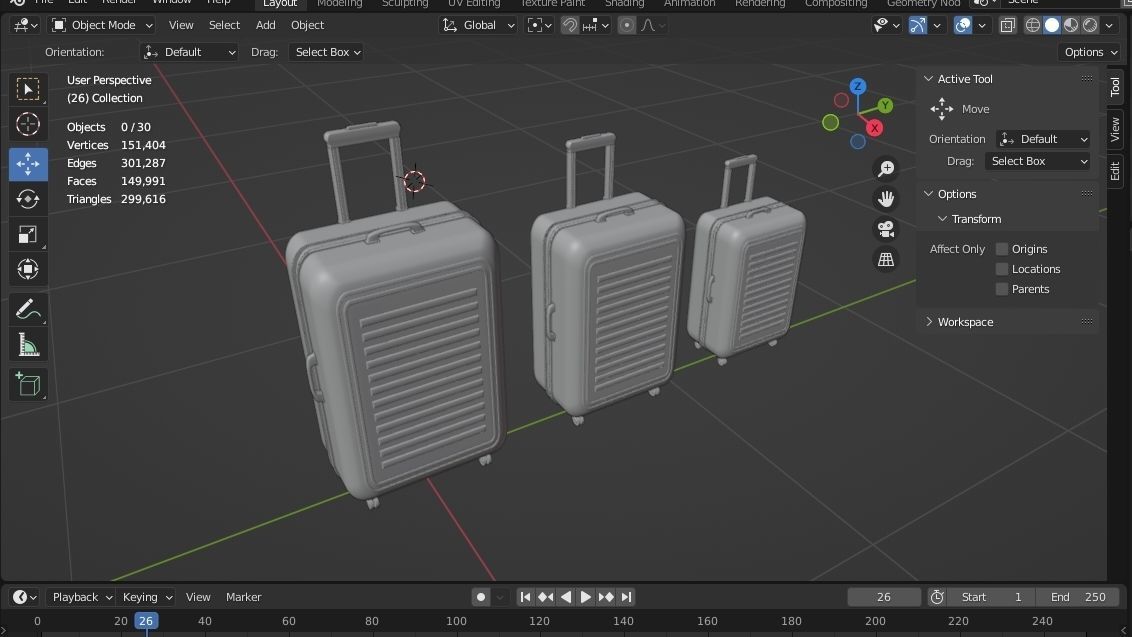Image resolution: width=1132 pixels, height=637 pixels.
Task: Expand the Workspace panel
Action: [929, 322]
